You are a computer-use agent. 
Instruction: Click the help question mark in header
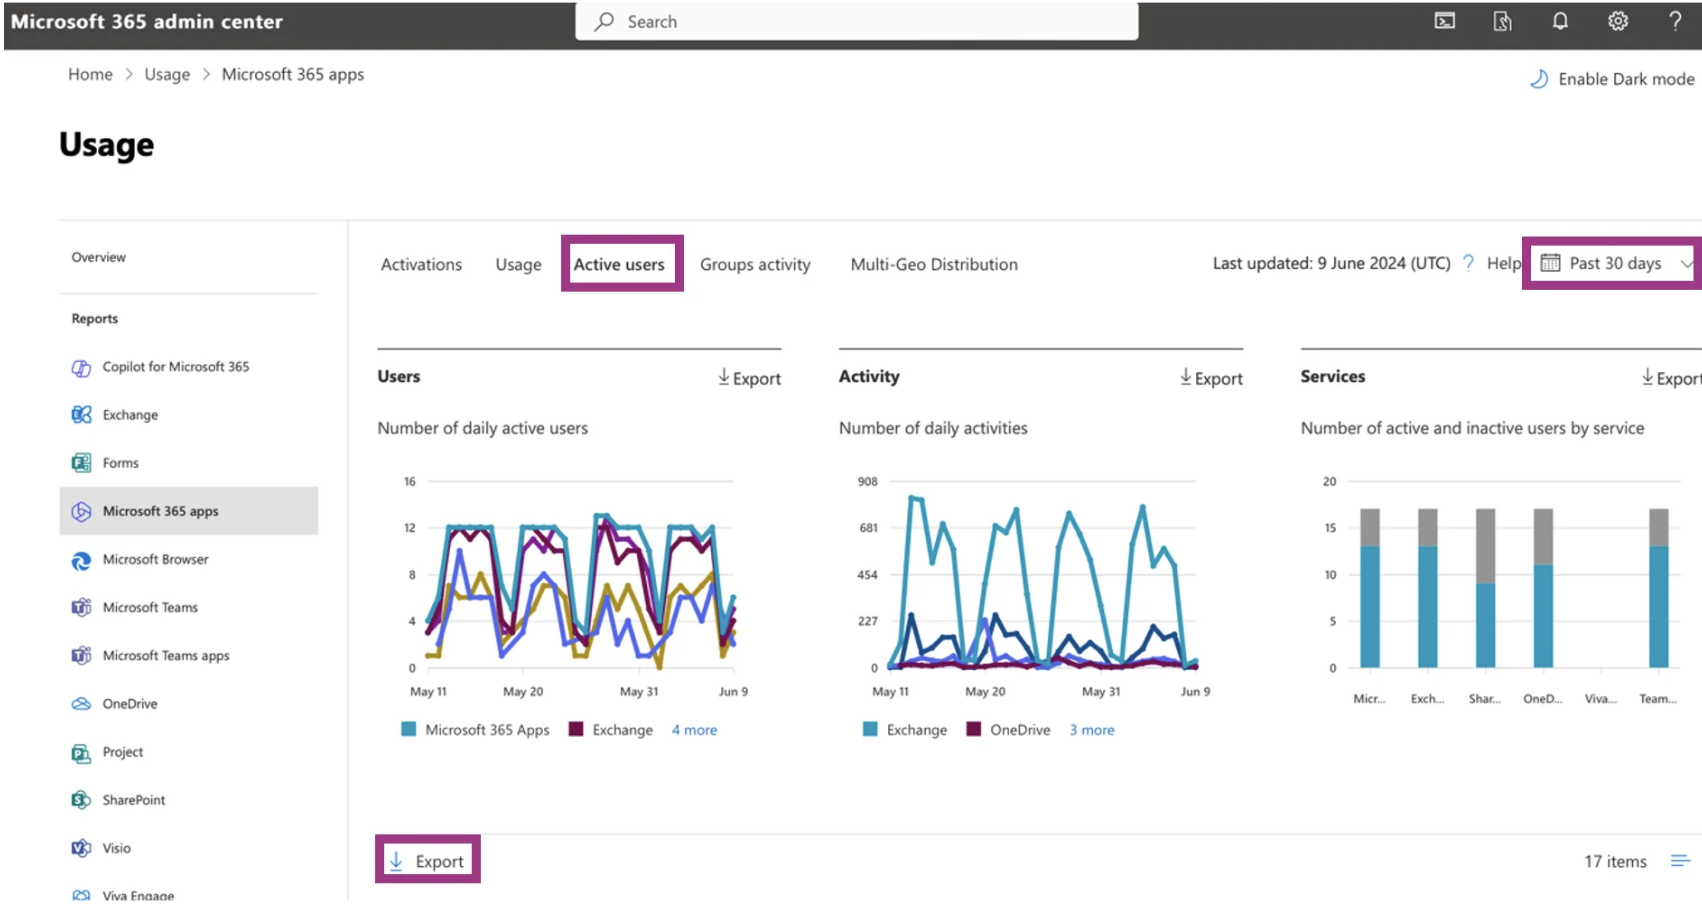coord(1676,21)
